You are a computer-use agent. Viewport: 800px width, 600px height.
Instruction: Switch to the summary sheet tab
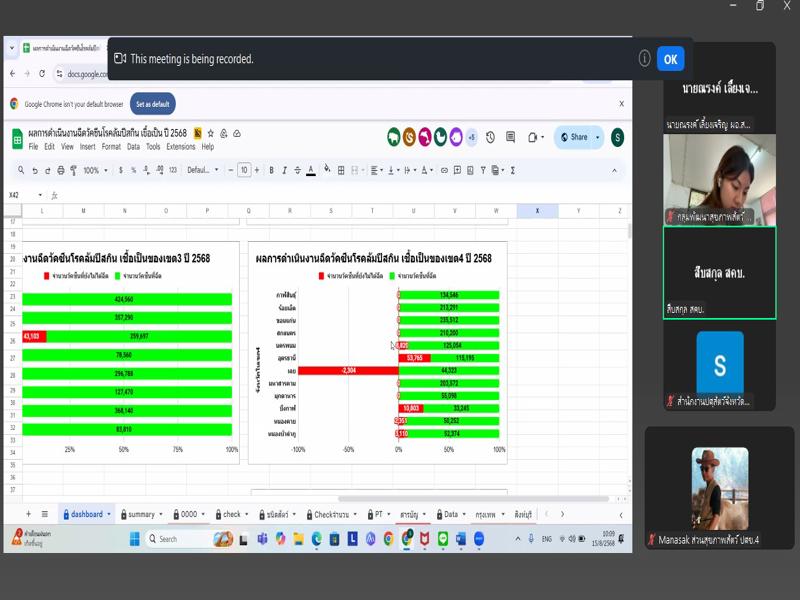(x=141, y=514)
